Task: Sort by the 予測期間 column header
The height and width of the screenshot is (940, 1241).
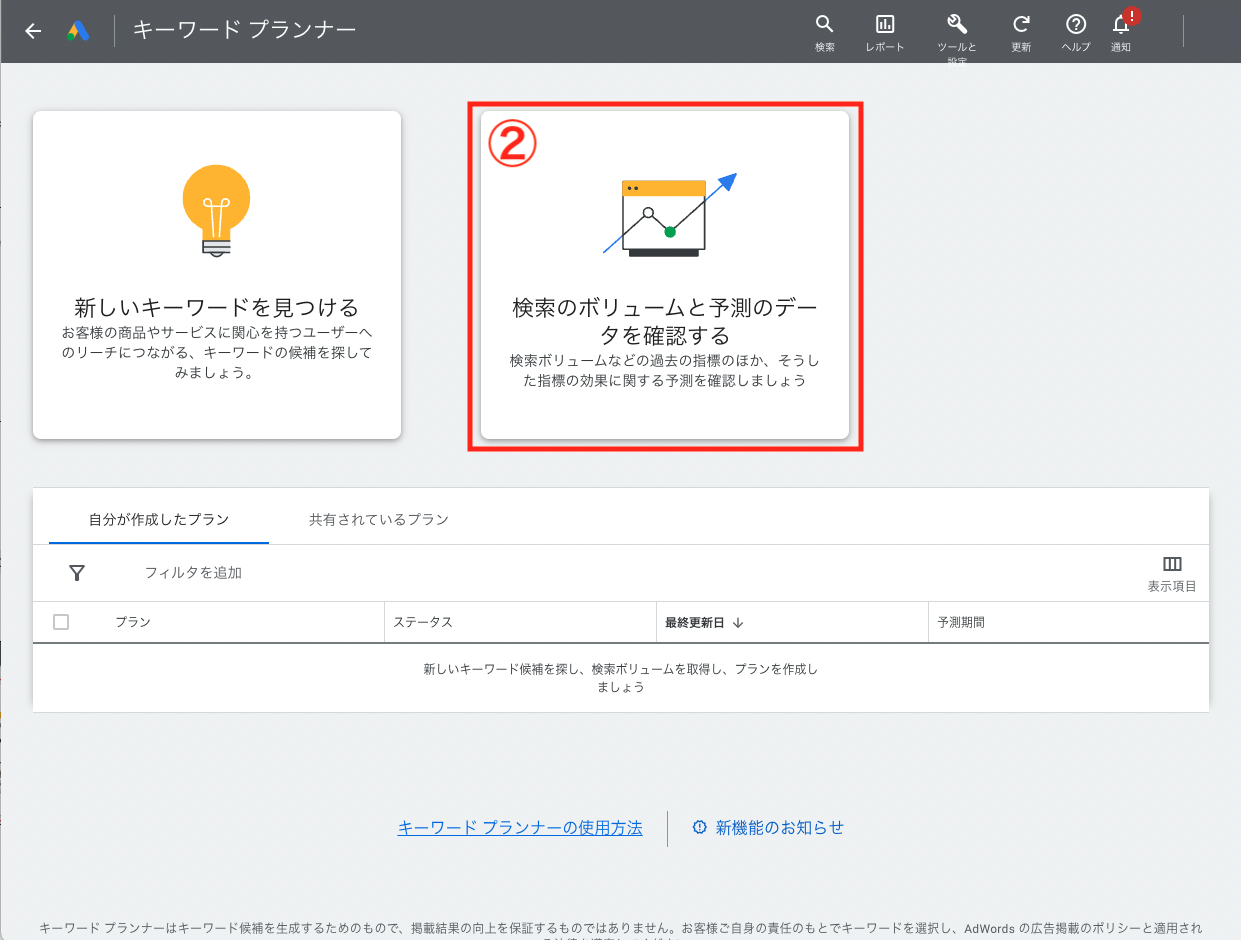Action: (961, 622)
